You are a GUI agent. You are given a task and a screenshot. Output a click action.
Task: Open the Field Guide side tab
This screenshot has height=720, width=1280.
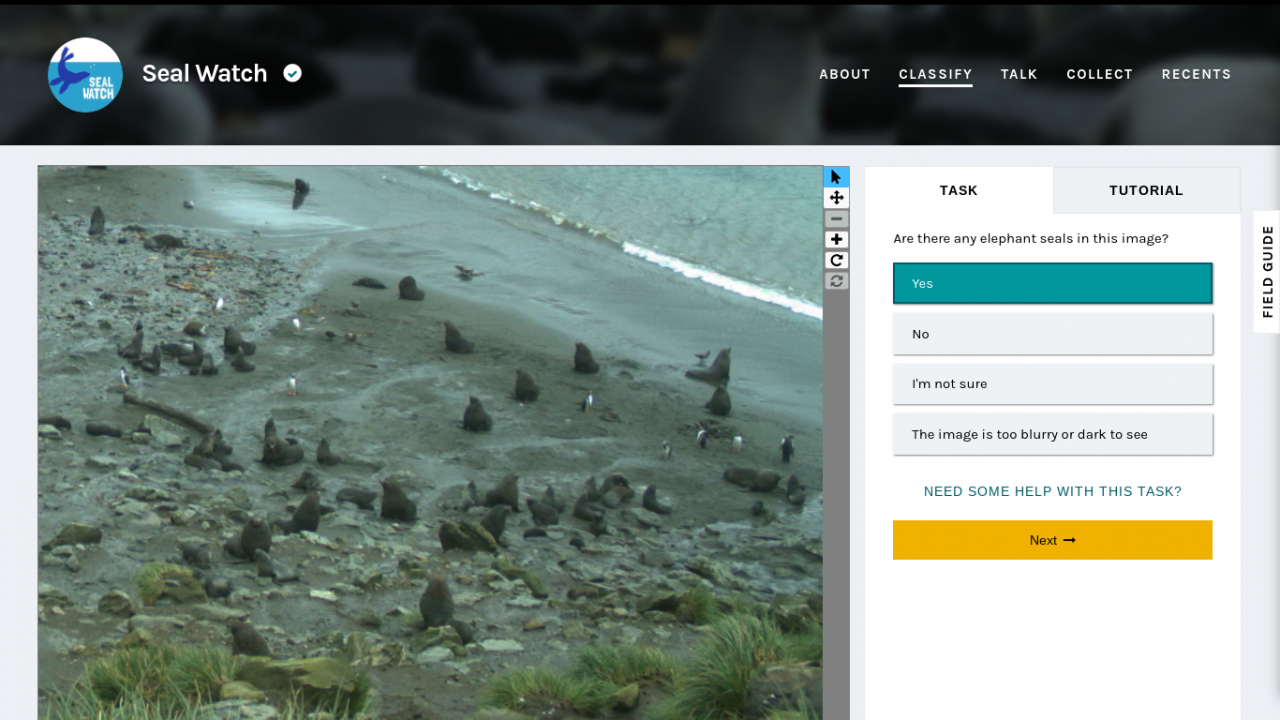click(x=1267, y=272)
